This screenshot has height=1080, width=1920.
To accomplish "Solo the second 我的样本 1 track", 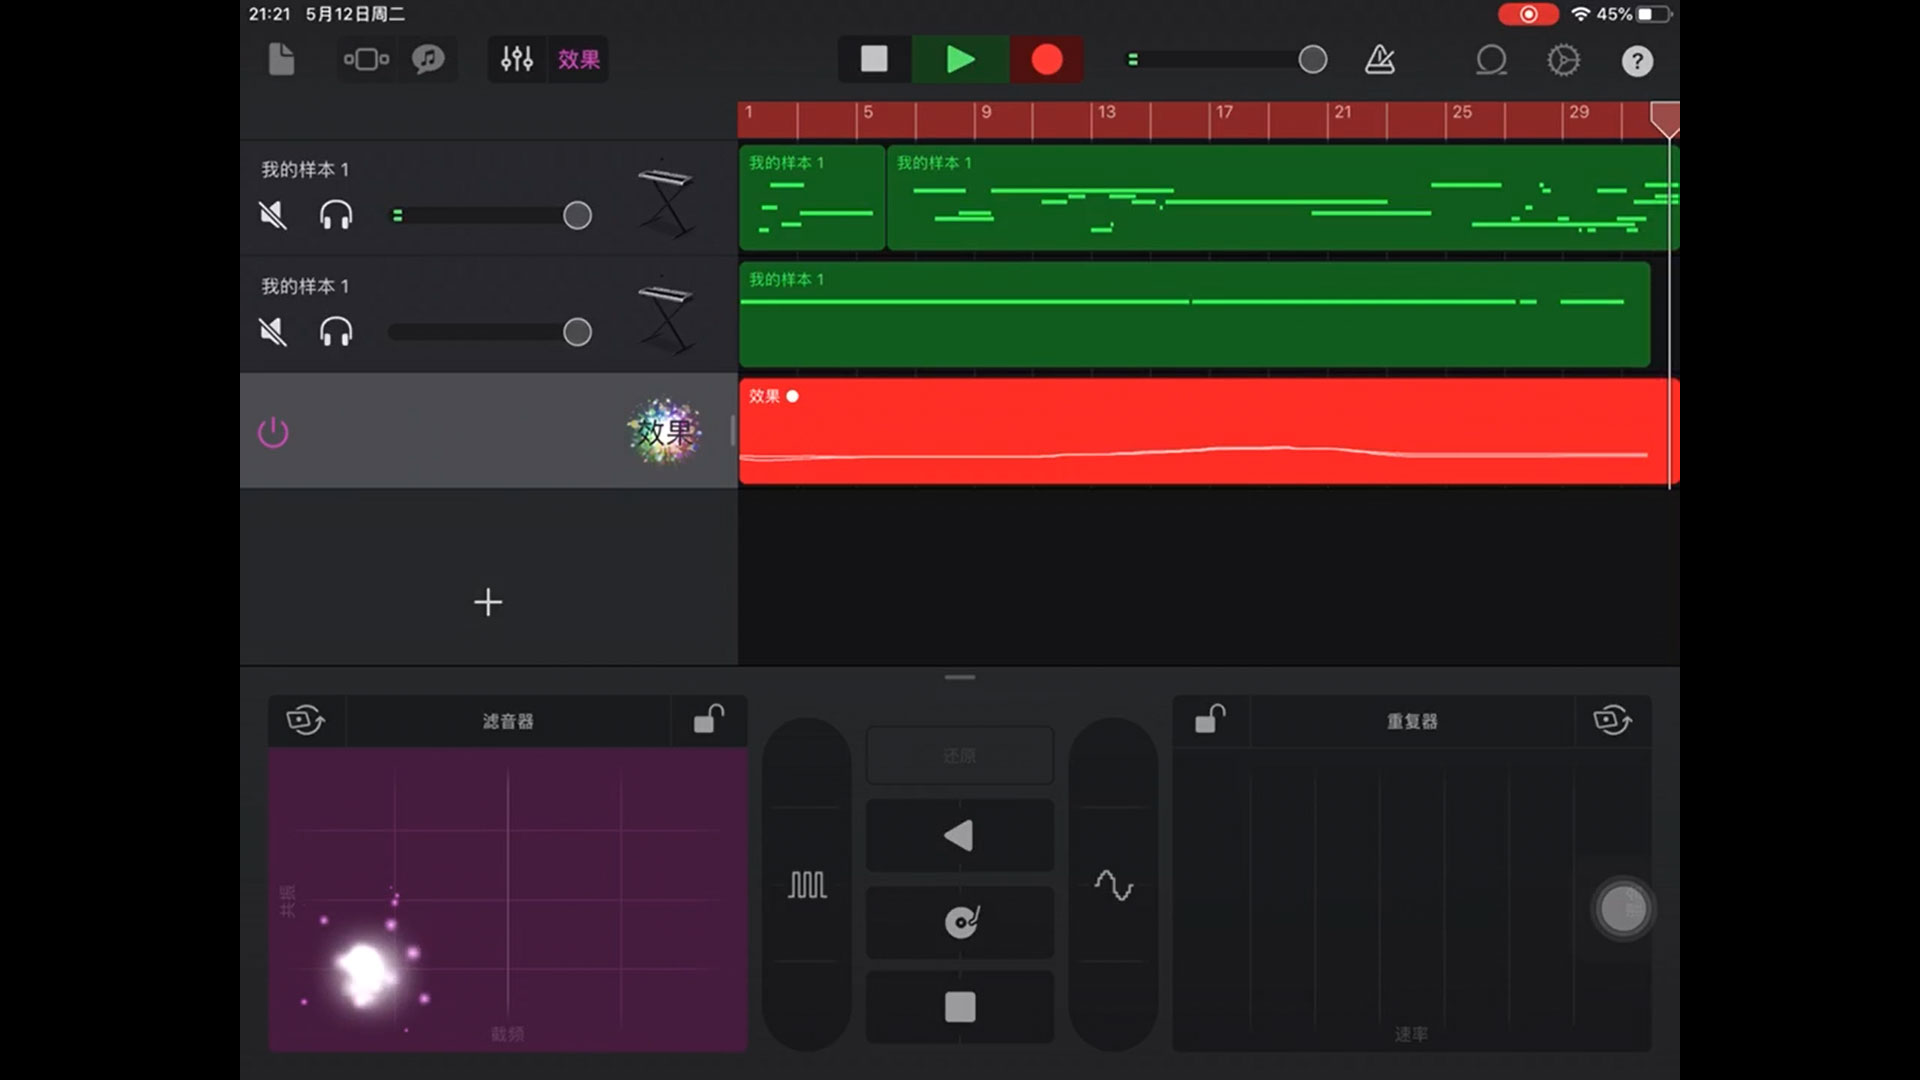I will click(x=336, y=332).
